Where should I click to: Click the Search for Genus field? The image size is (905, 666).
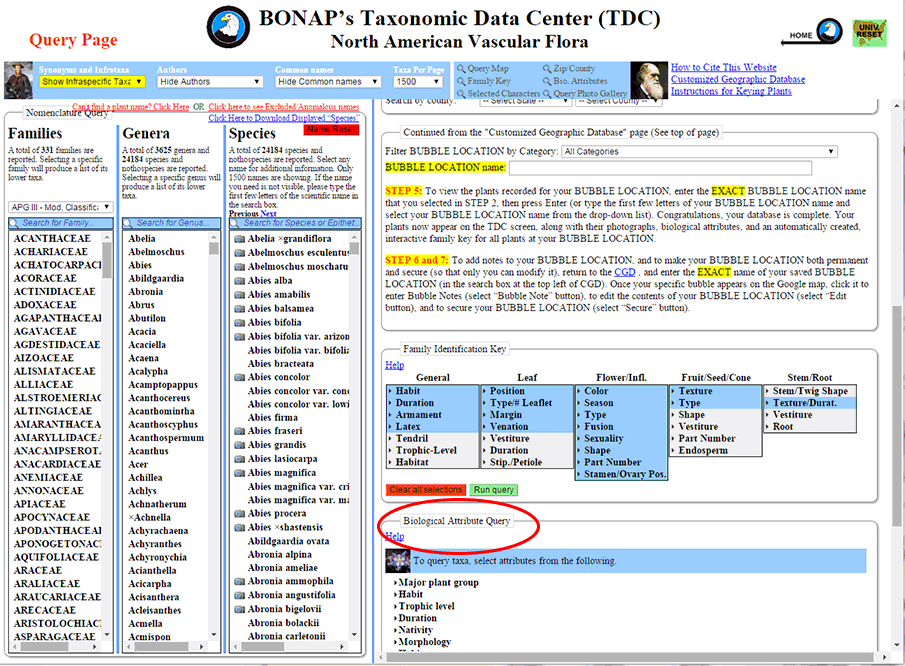click(168, 222)
